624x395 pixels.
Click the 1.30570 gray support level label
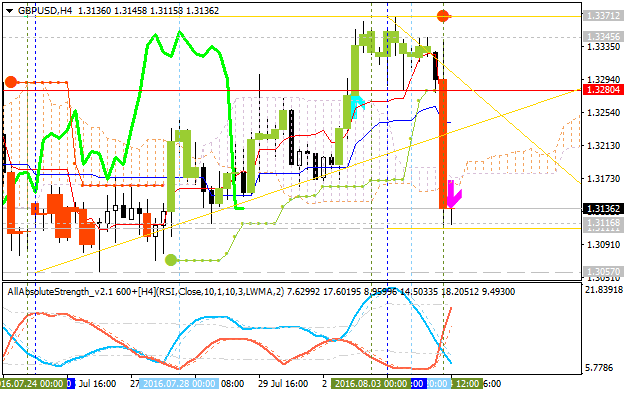pos(603,272)
